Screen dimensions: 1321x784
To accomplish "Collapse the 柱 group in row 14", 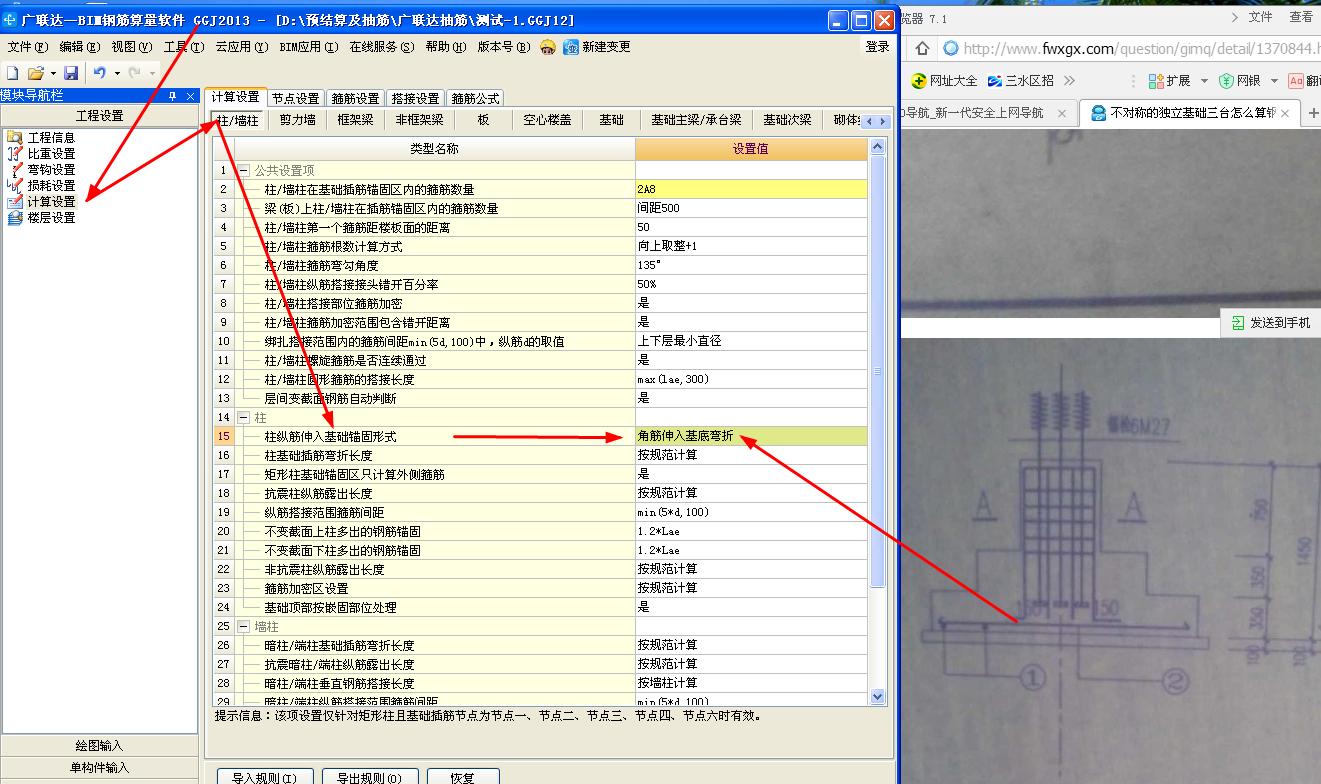I will click(245, 417).
